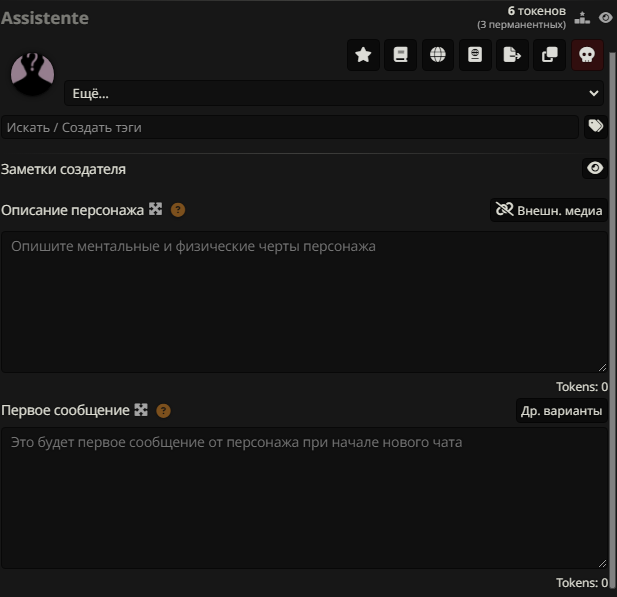Click into the Описание персонажа text area
This screenshot has width=617, height=597.
pos(303,301)
